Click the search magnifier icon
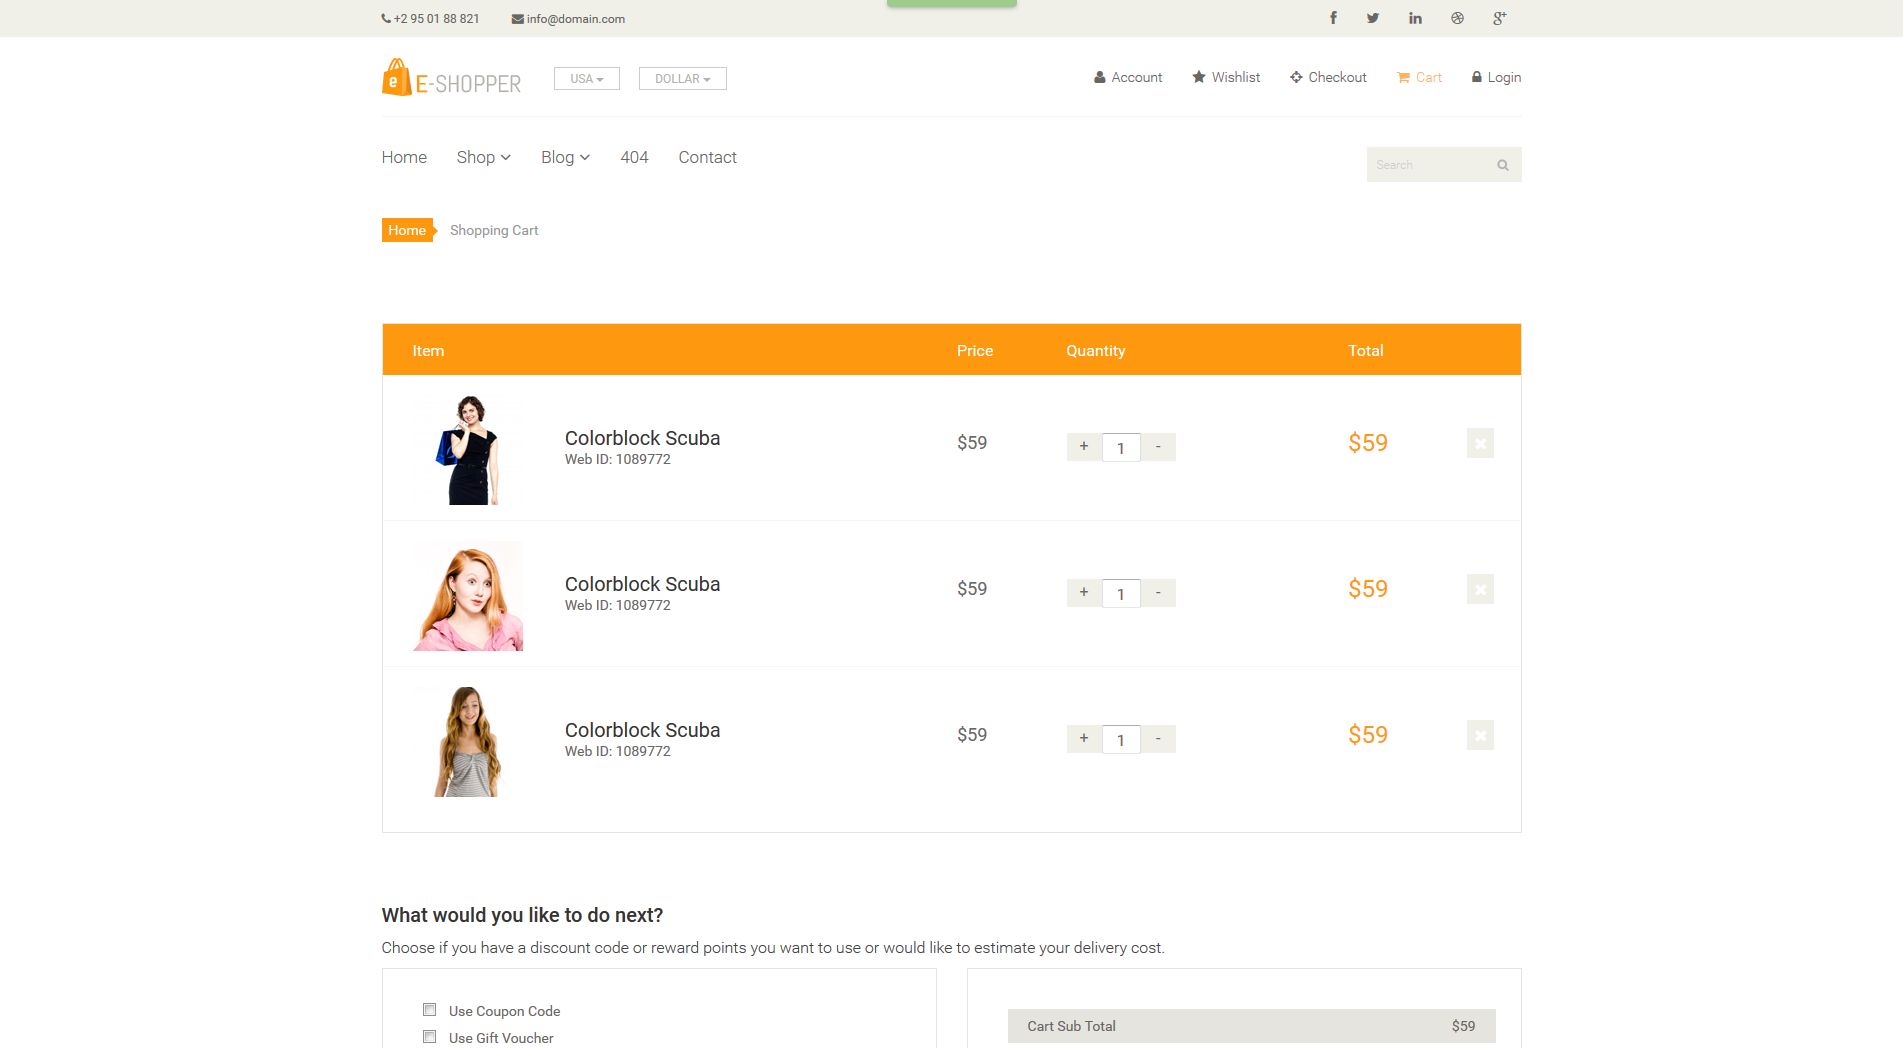 click(1502, 165)
